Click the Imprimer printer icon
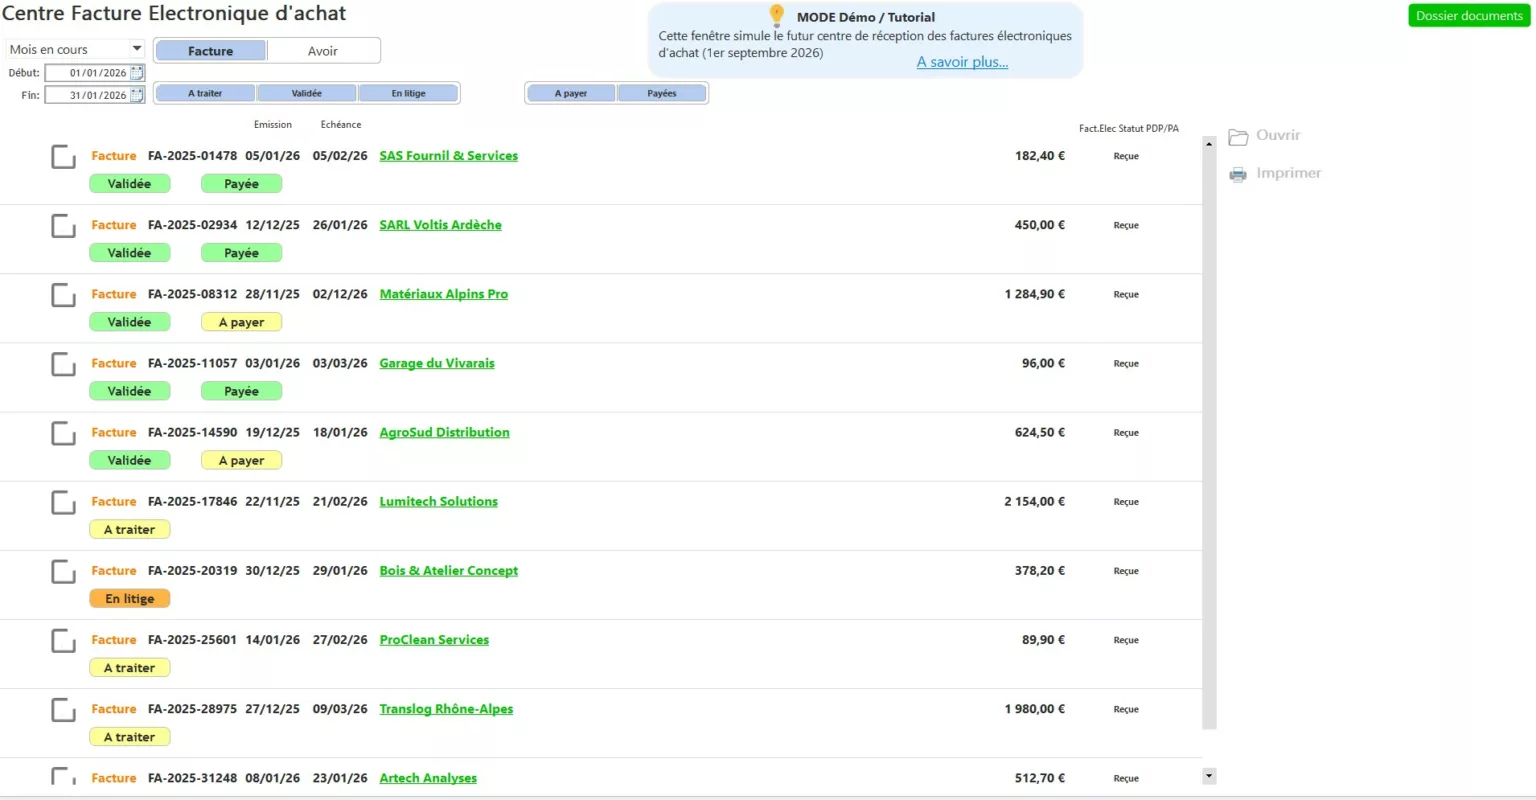The image size is (1536, 800). pos(1238,174)
